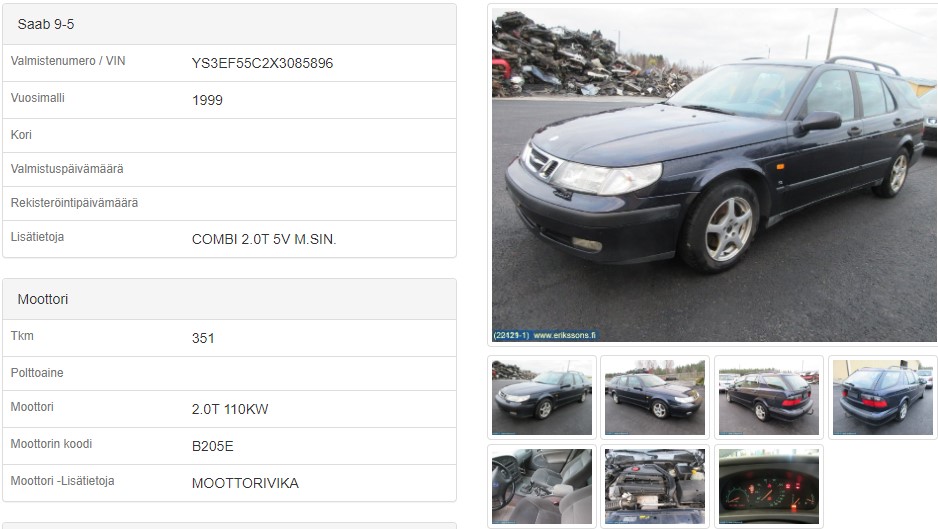Select the rear tailgate view thumbnail
The width and height of the screenshot is (938, 529).
[882, 397]
